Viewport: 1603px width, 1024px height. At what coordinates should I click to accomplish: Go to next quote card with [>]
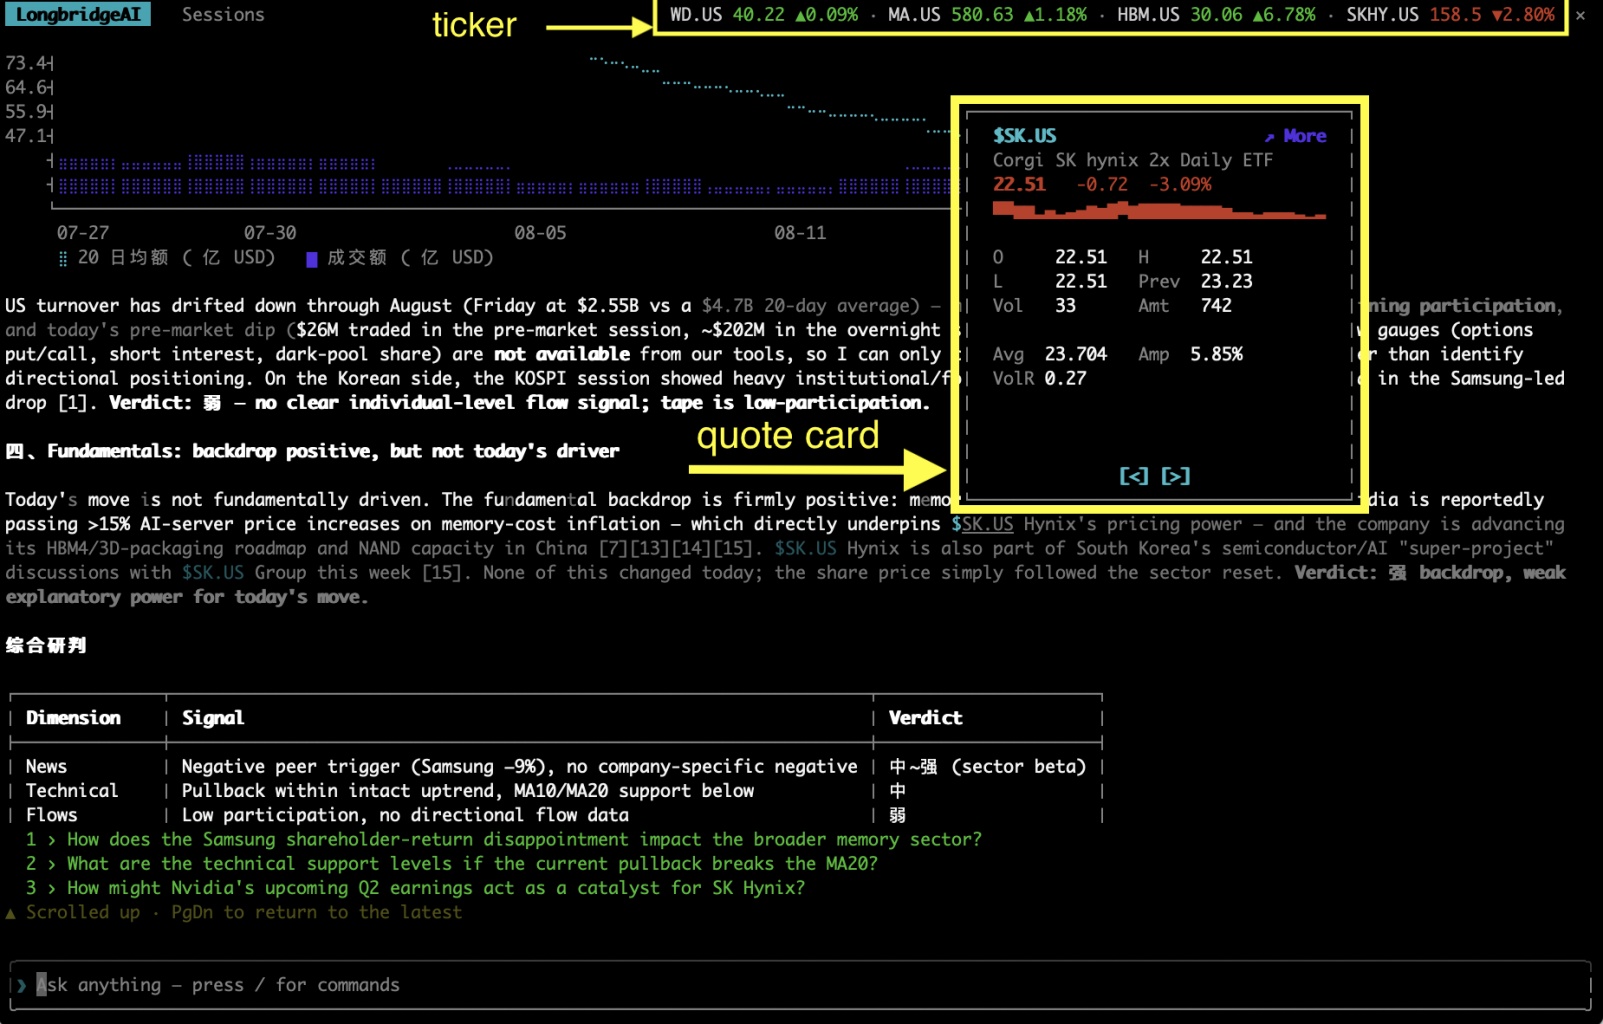point(1176,476)
